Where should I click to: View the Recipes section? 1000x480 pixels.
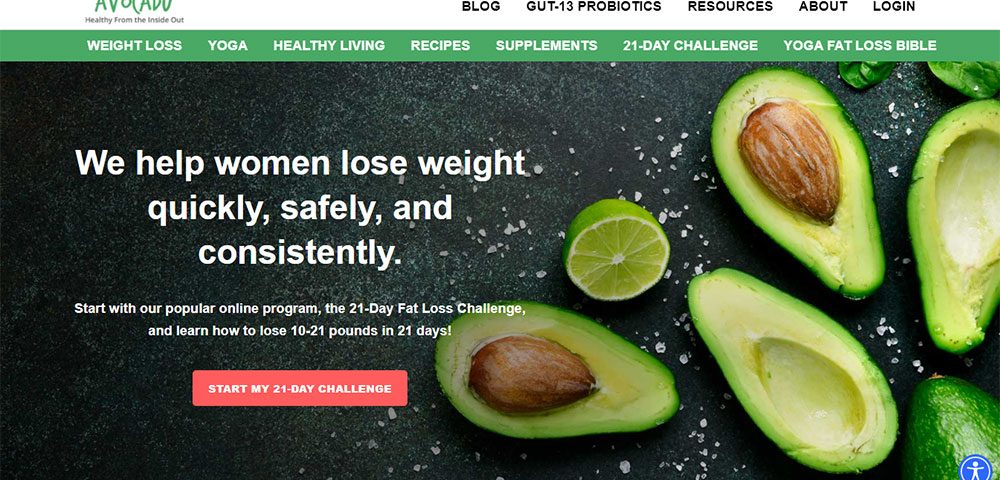pos(440,46)
